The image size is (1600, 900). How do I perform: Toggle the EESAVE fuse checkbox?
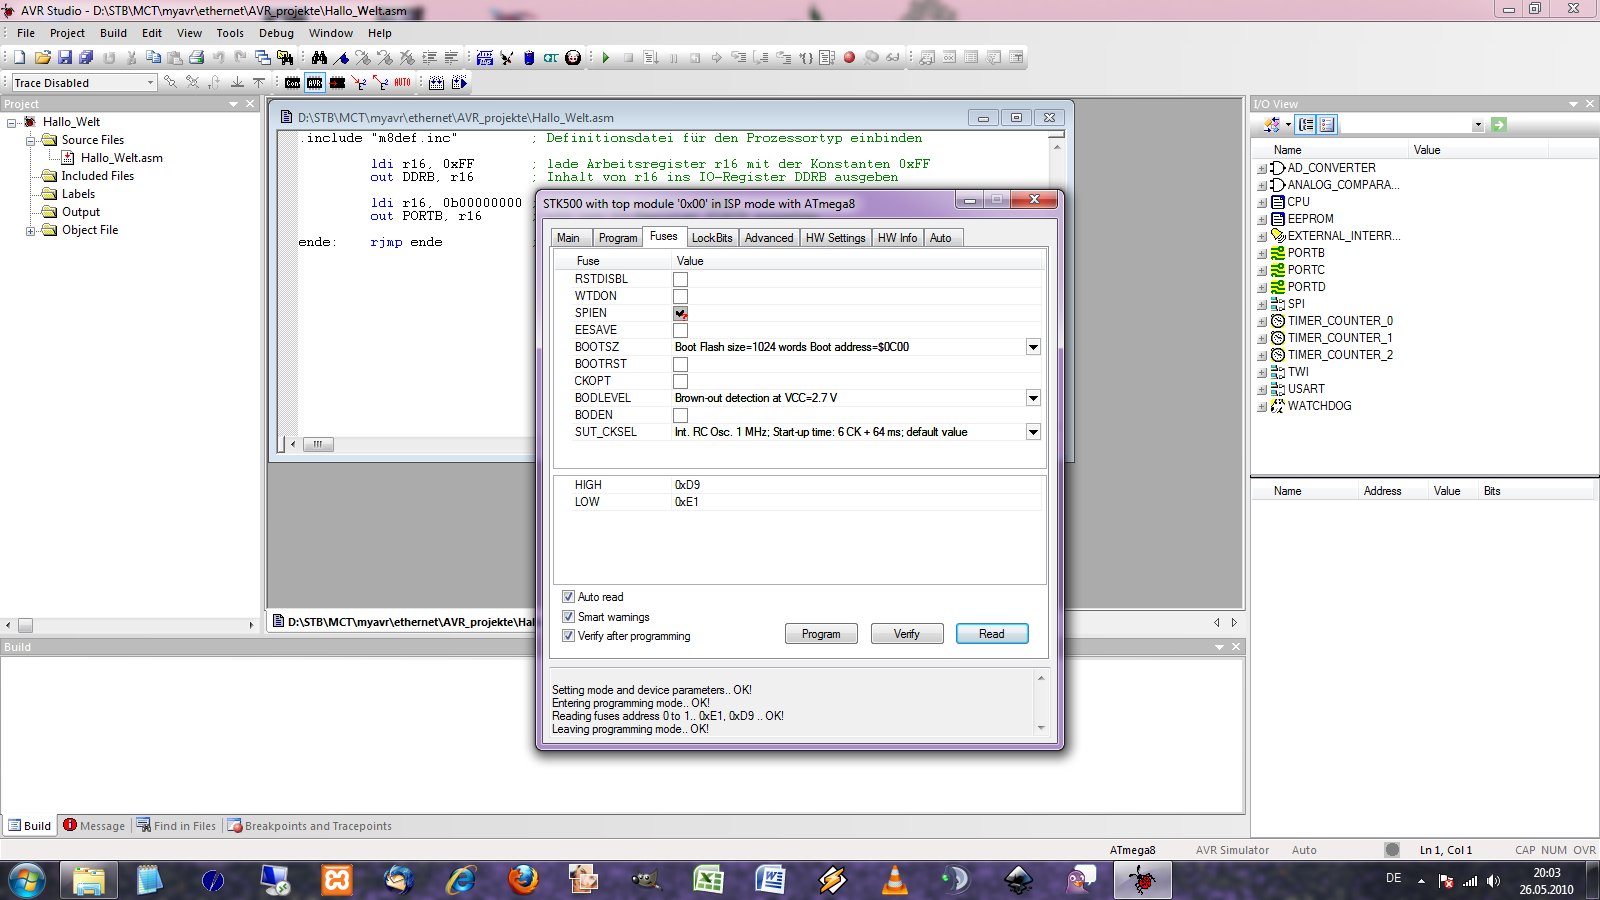tap(680, 330)
